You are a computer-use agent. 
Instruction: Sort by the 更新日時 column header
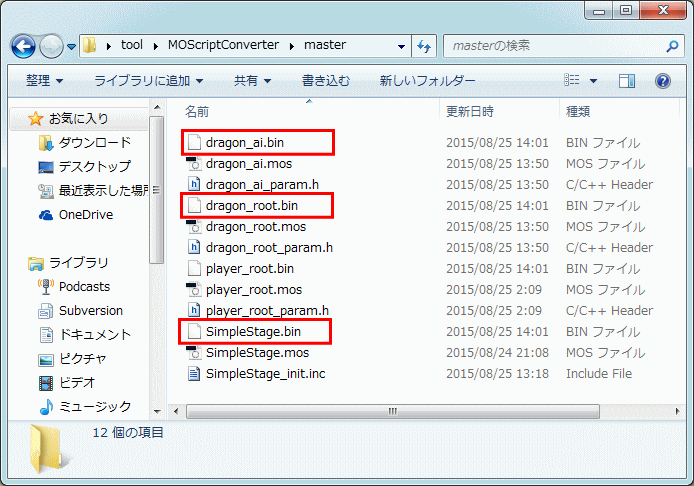(470, 112)
